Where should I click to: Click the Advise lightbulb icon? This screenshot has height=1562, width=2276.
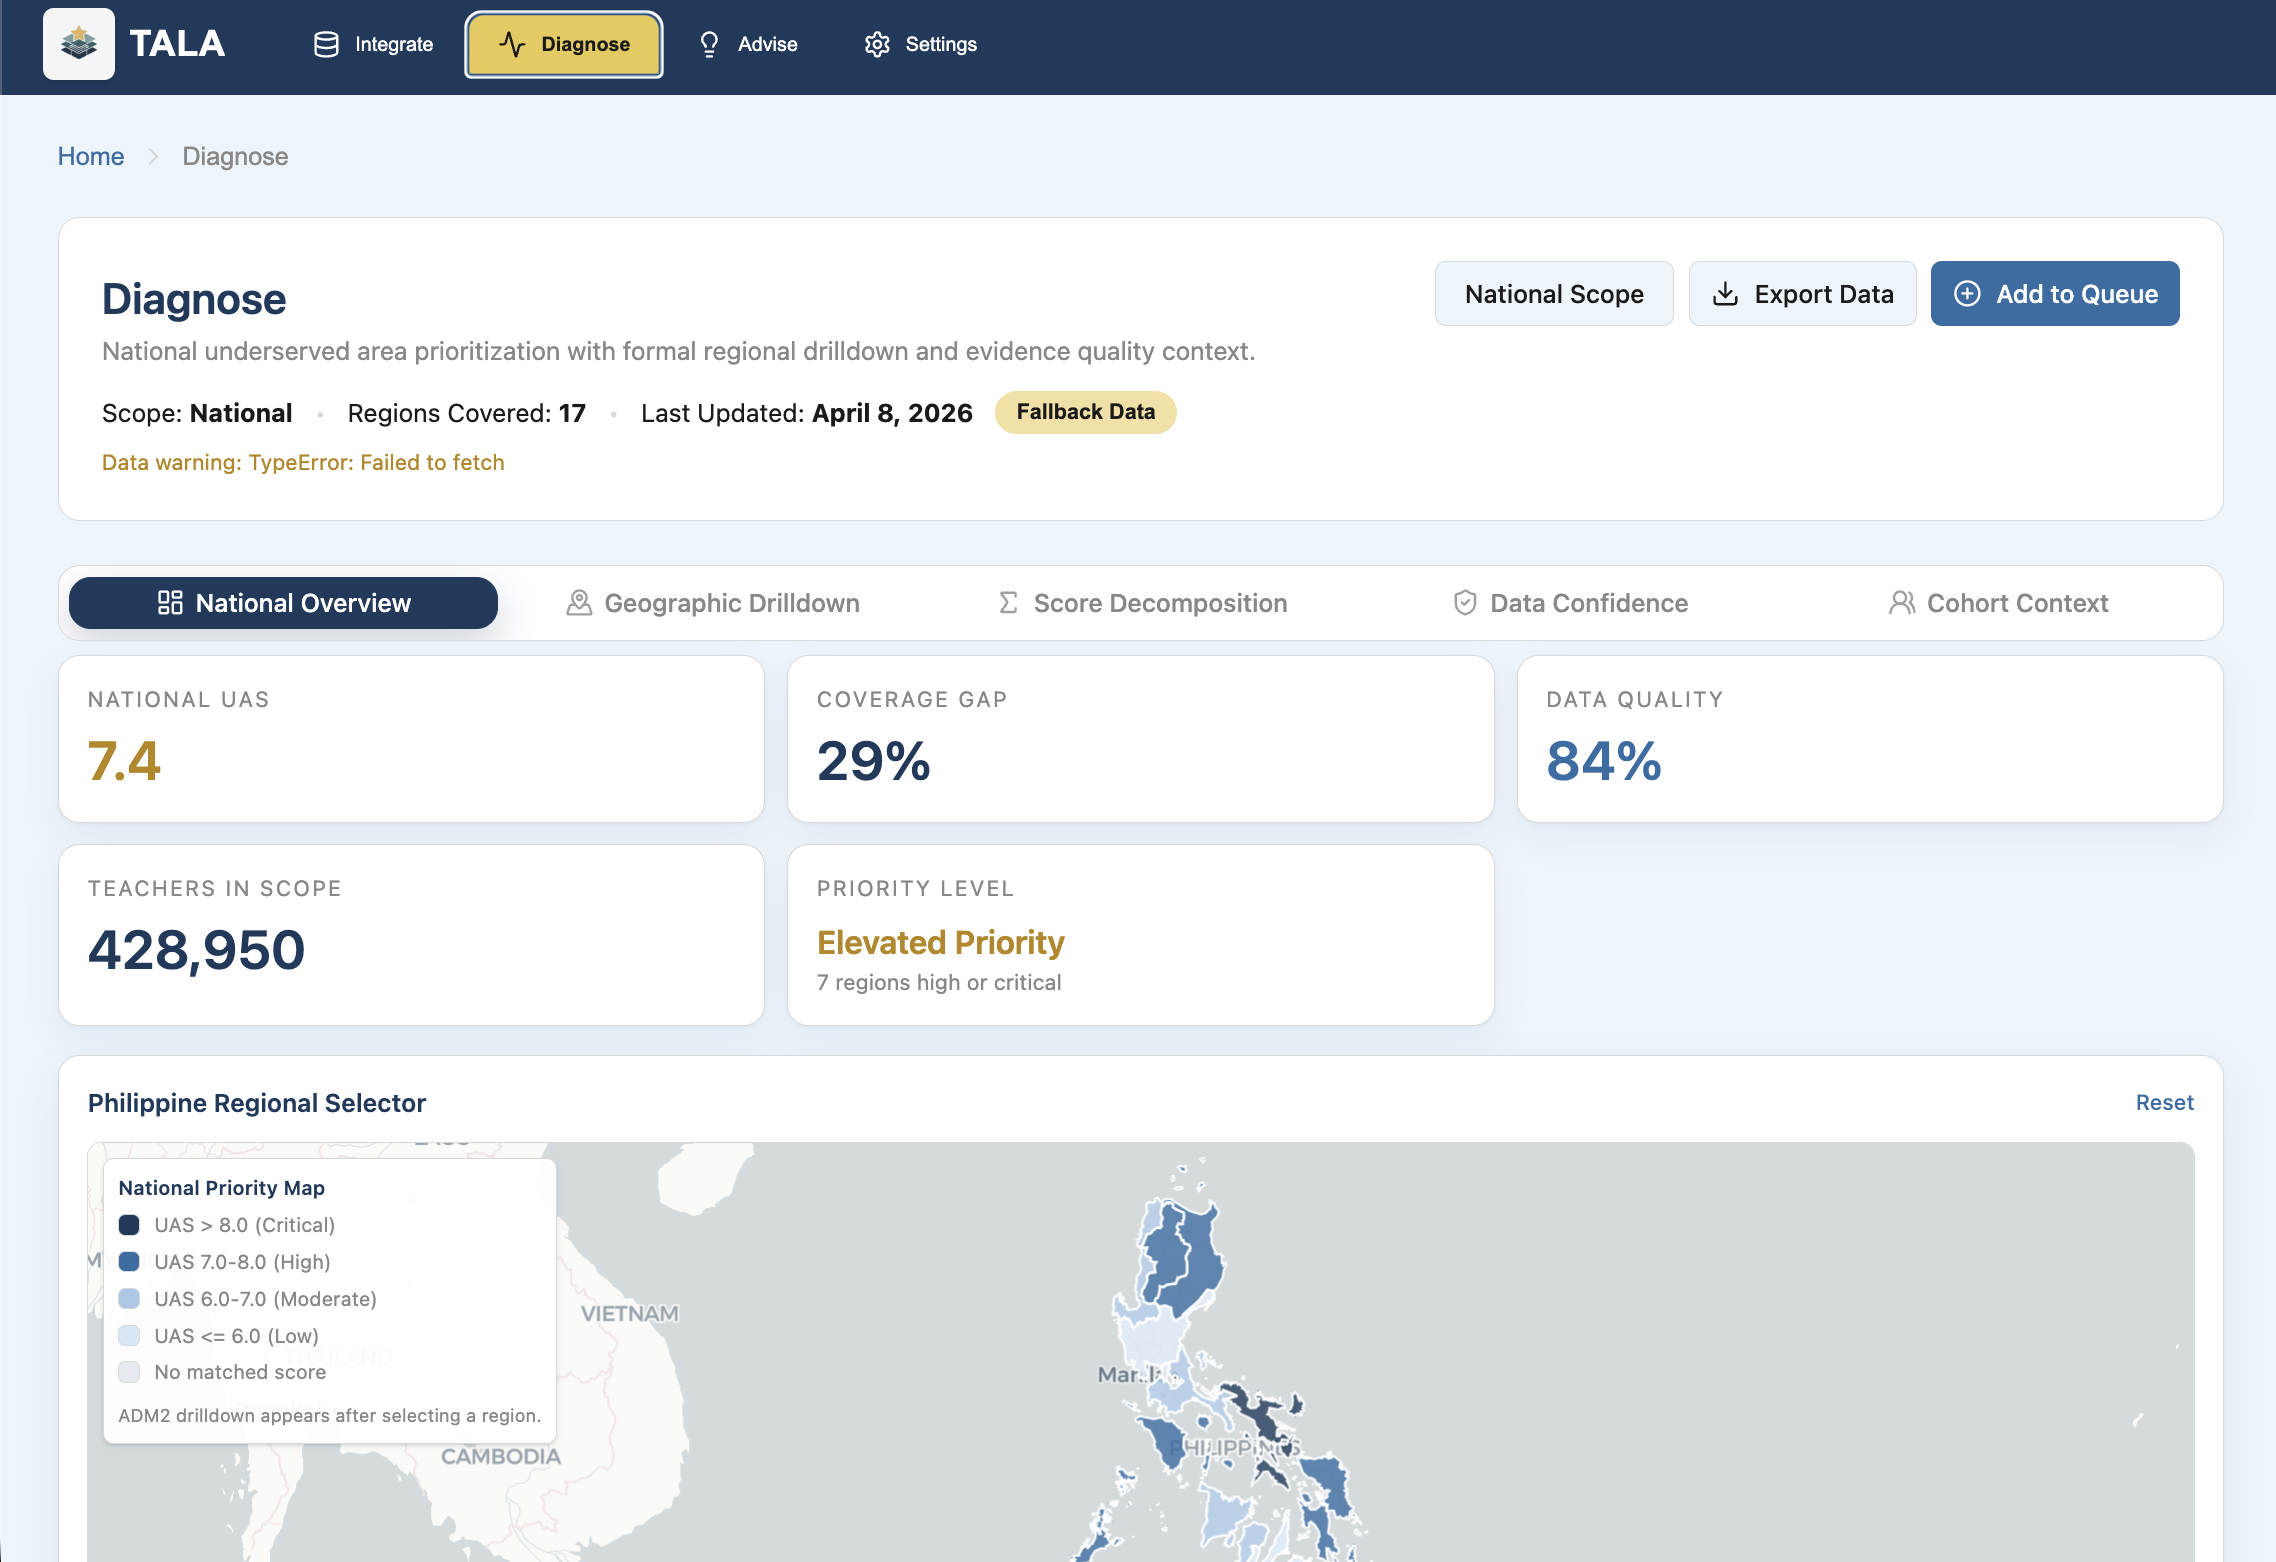click(x=709, y=44)
